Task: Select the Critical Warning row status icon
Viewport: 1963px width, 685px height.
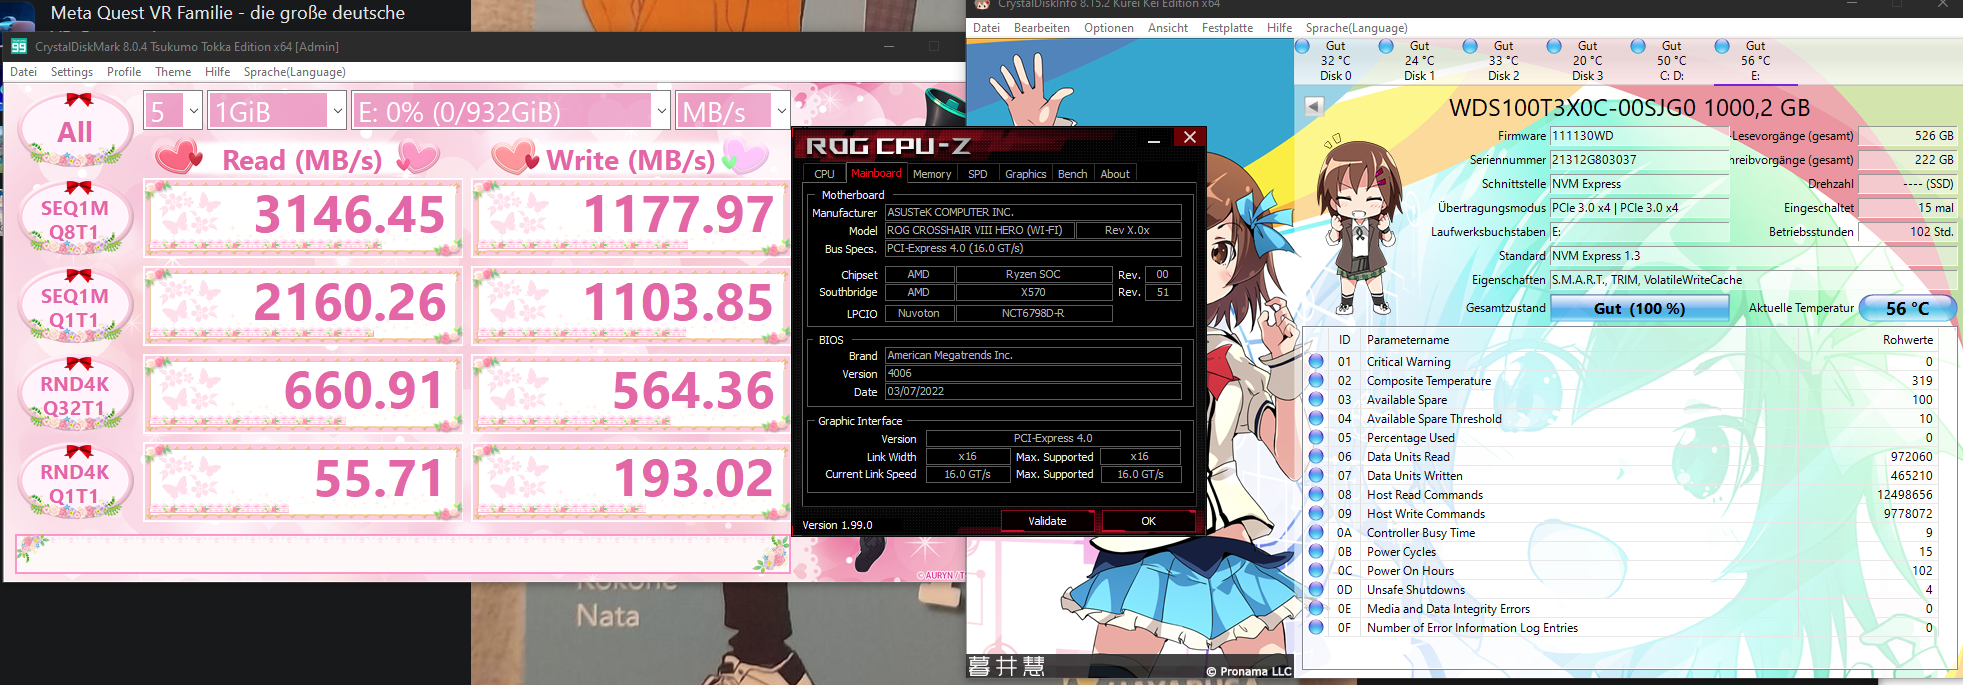Action: [1316, 362]
